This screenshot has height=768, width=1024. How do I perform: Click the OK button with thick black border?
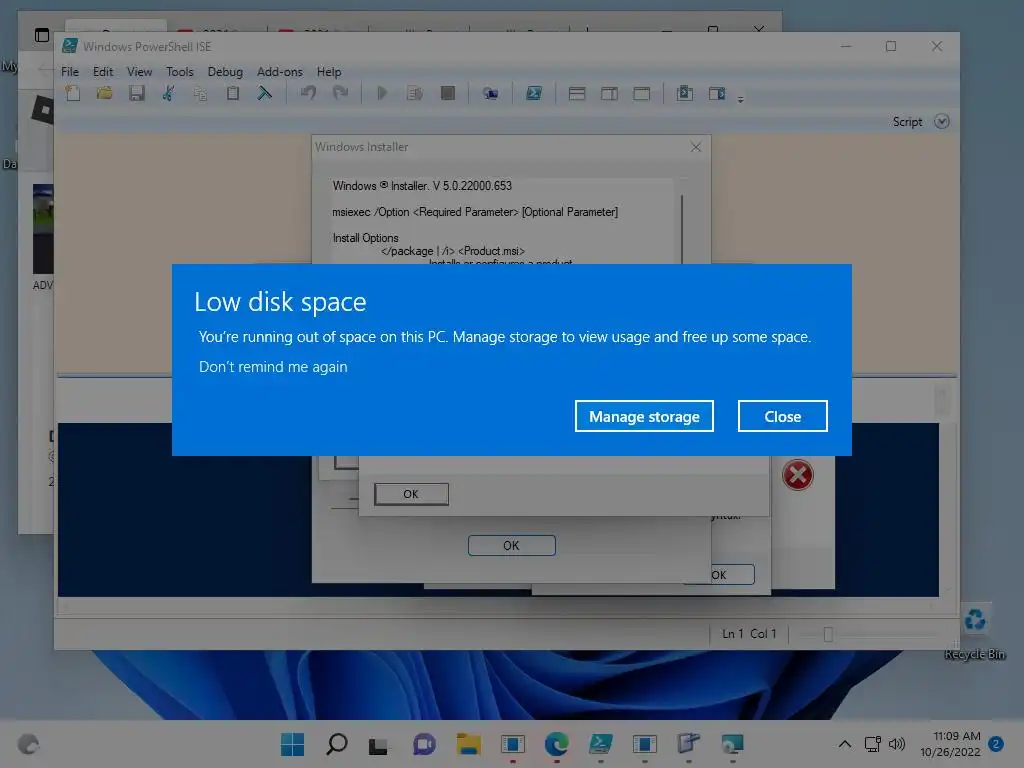411,494
